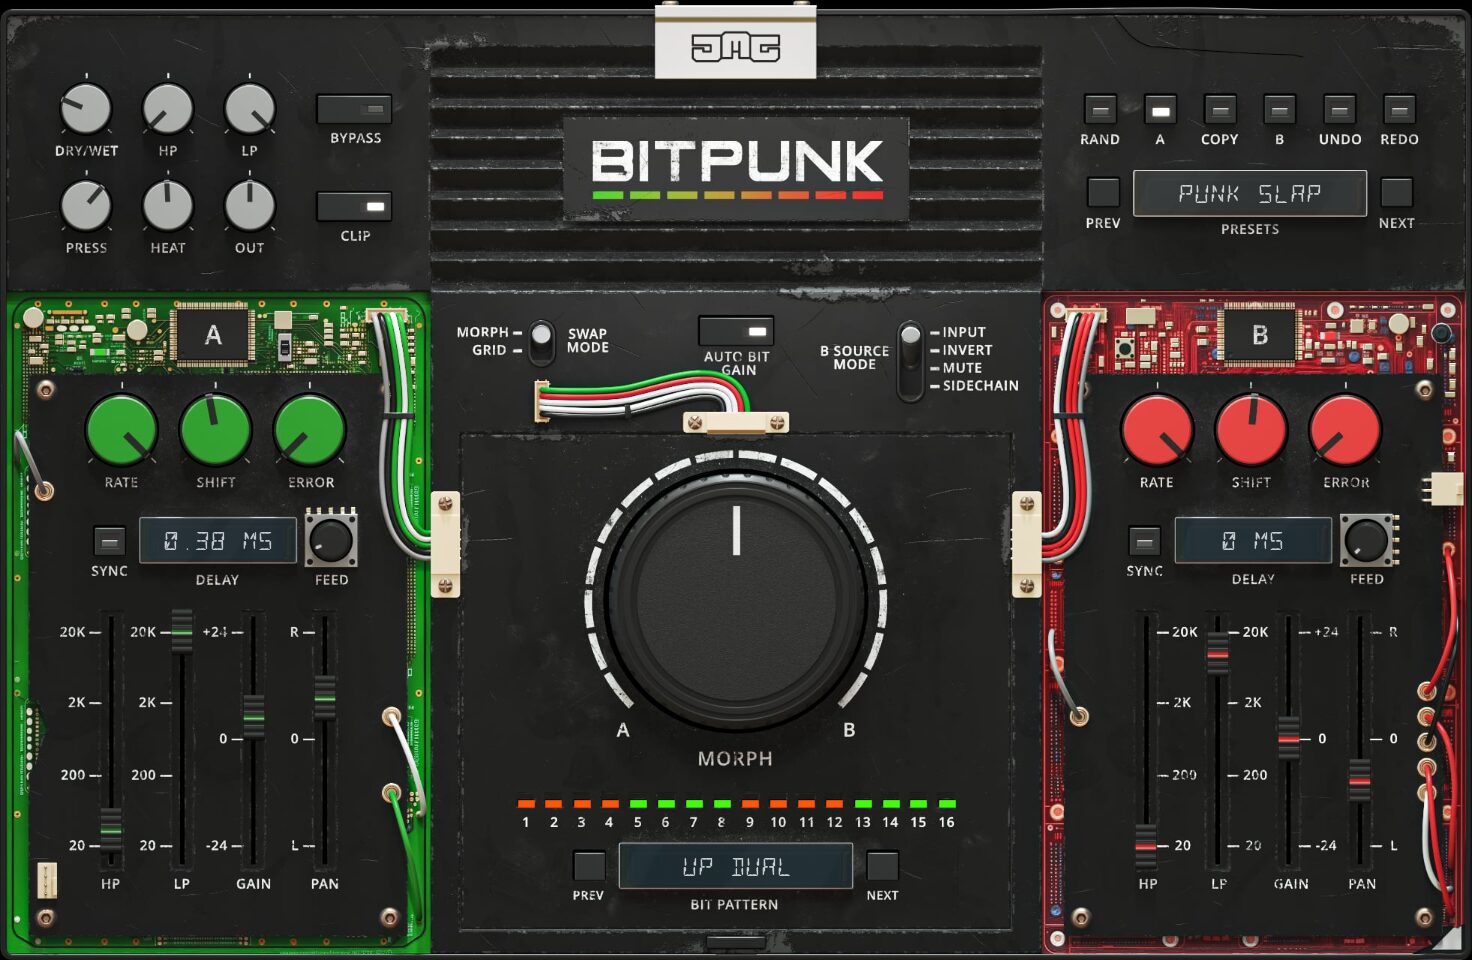Viewport: 1472px width, 960px height.
Task: Toggle bit 1 LED in pattern
Action: (526, 804)
